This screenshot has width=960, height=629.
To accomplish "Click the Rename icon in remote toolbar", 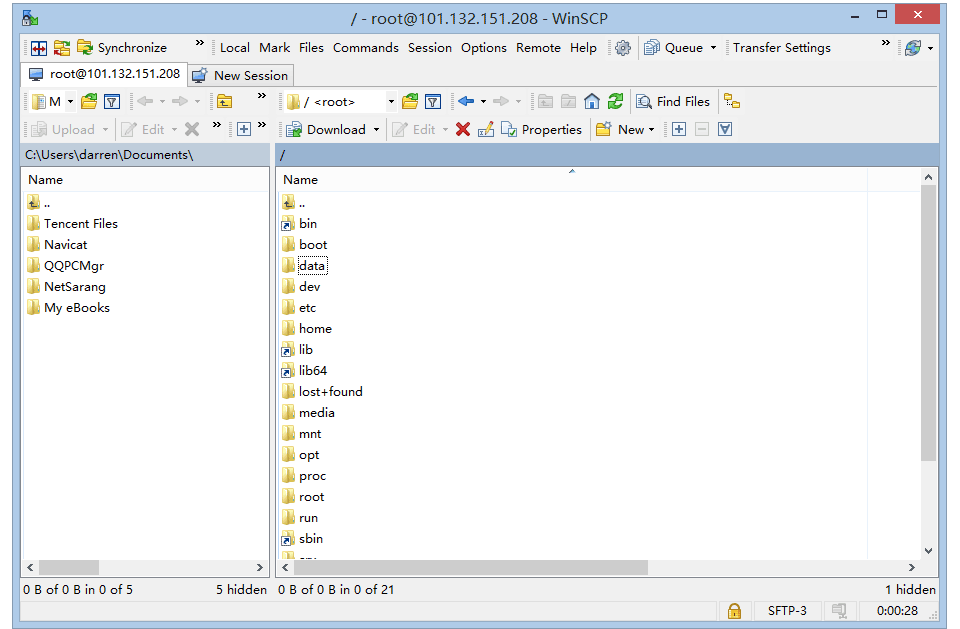I will point(486,129).
